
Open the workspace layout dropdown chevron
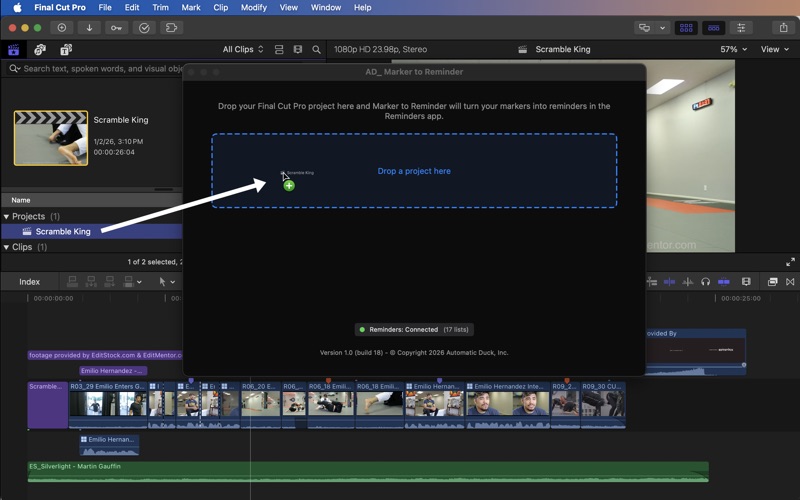click(662, 28)
